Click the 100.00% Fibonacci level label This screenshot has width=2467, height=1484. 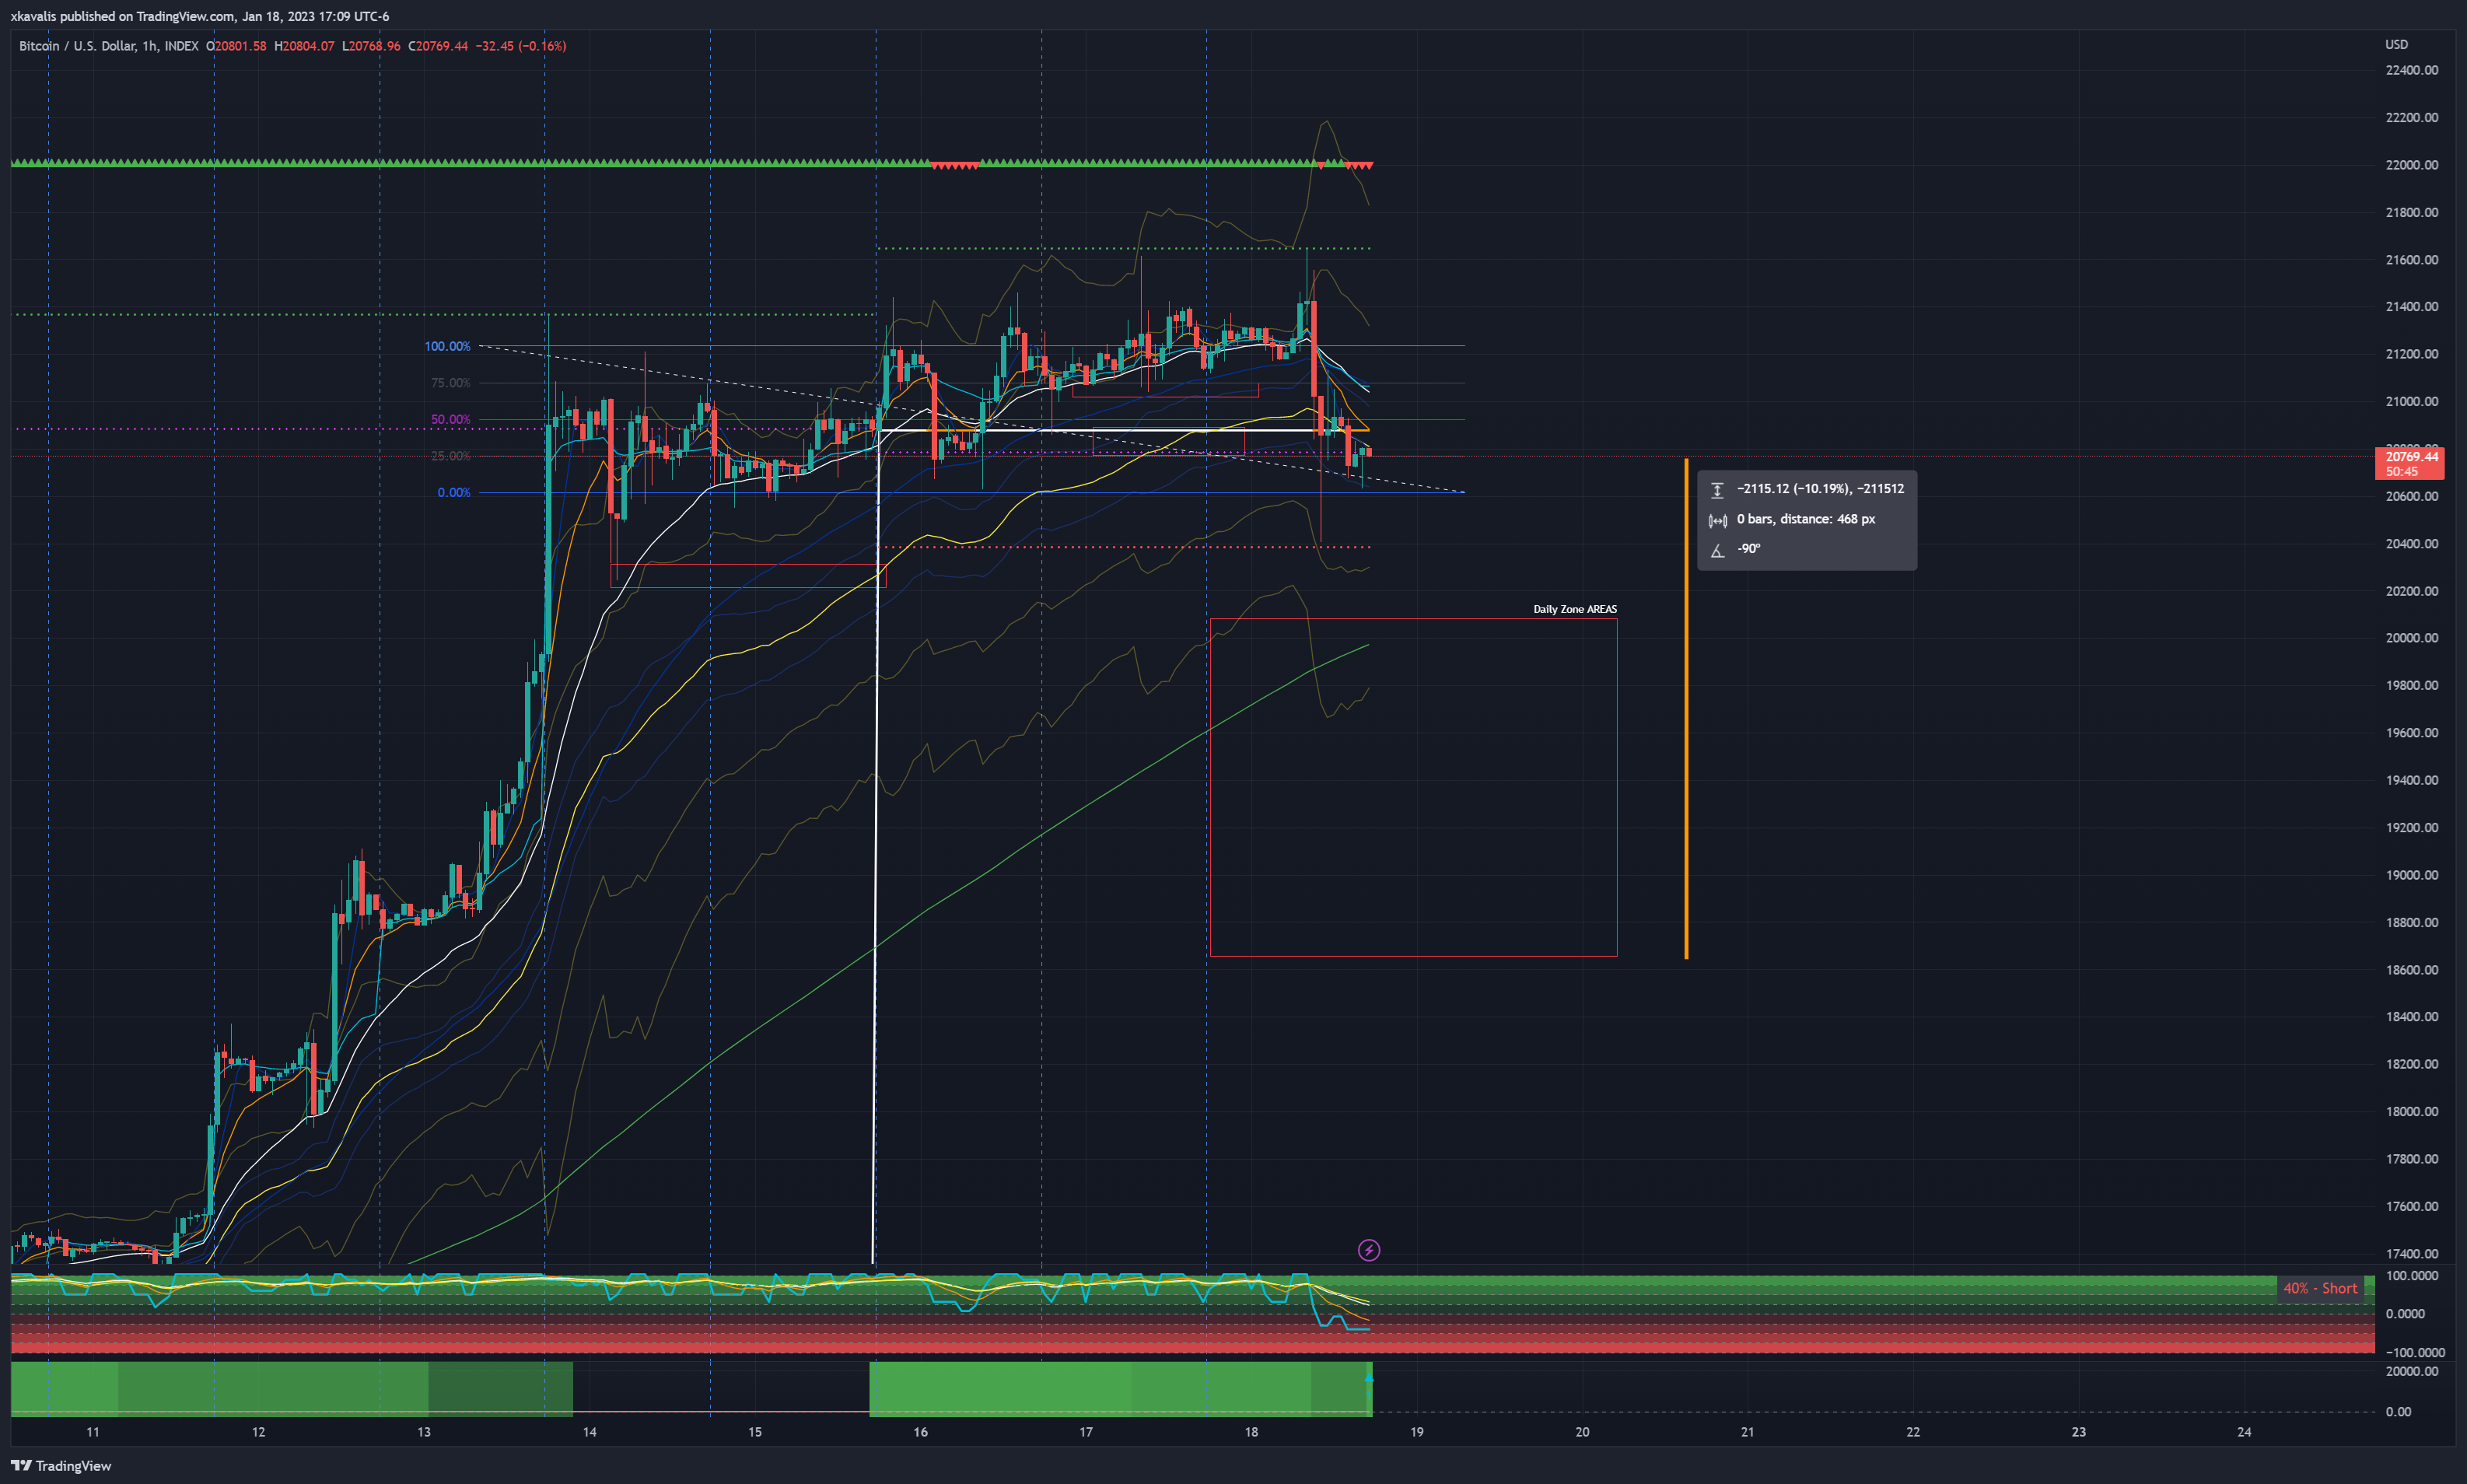pos(447,347)
